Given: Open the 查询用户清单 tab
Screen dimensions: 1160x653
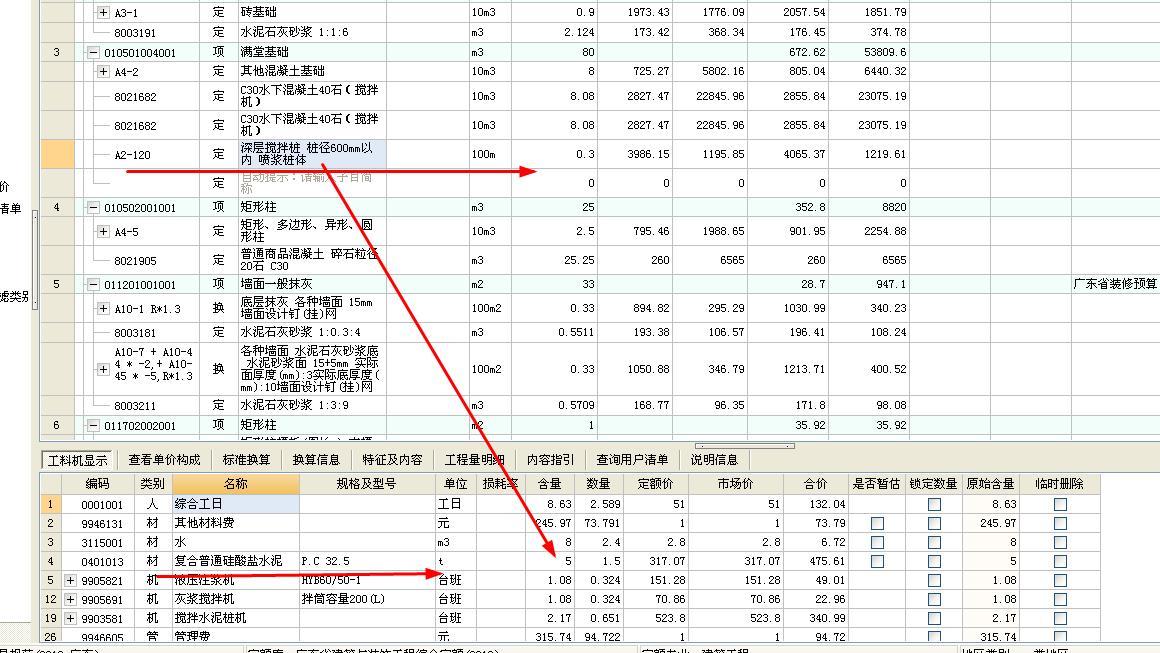Looking at the screenshot, I should click(633, 460).
